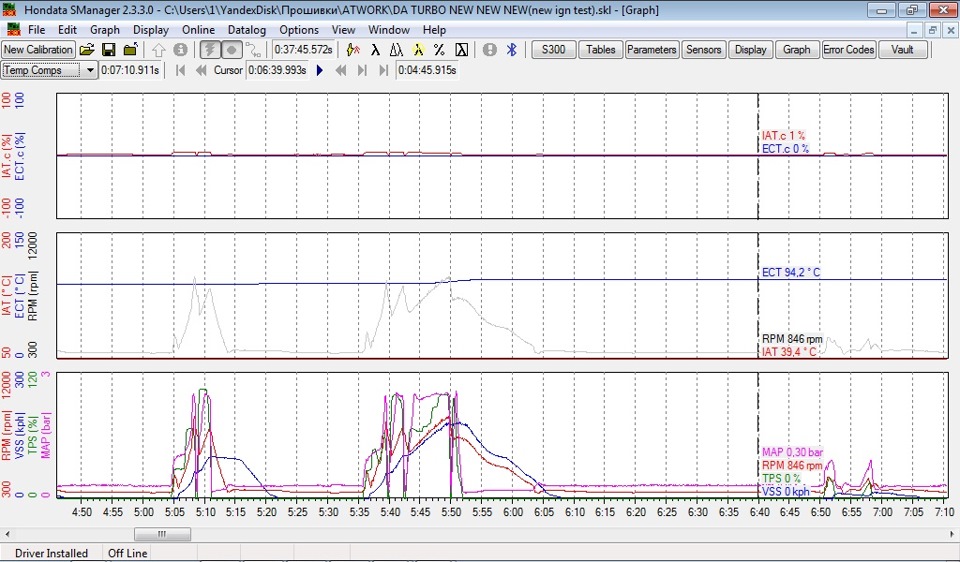Open the Window menu

point(389,29)
